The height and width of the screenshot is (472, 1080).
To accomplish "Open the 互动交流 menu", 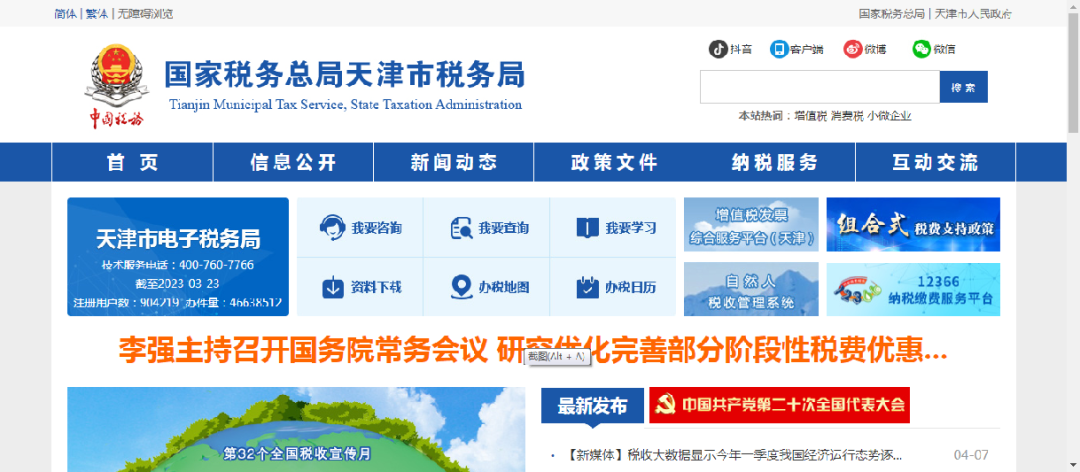I will [935, 162].
